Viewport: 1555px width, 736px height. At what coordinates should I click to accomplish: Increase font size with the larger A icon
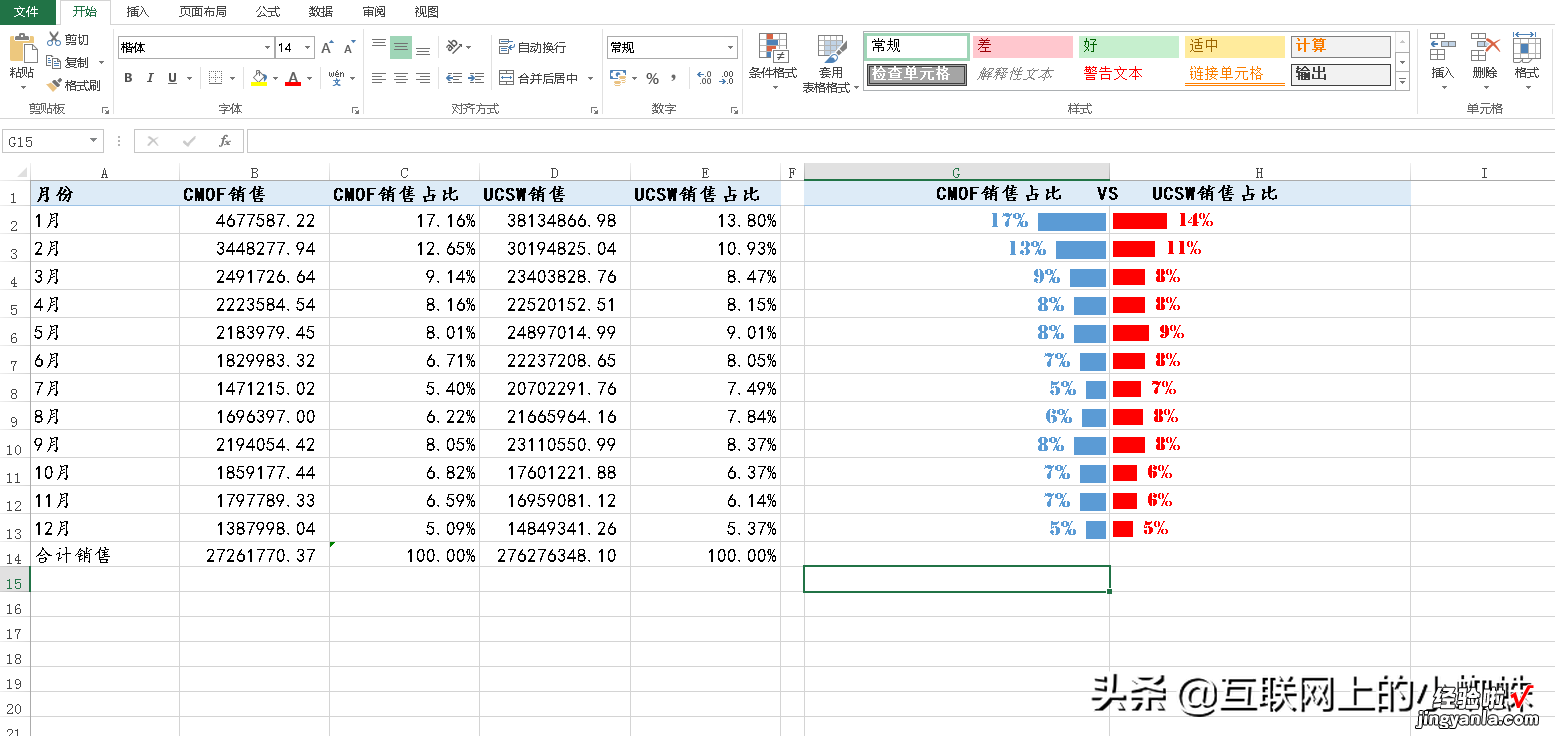327,47
